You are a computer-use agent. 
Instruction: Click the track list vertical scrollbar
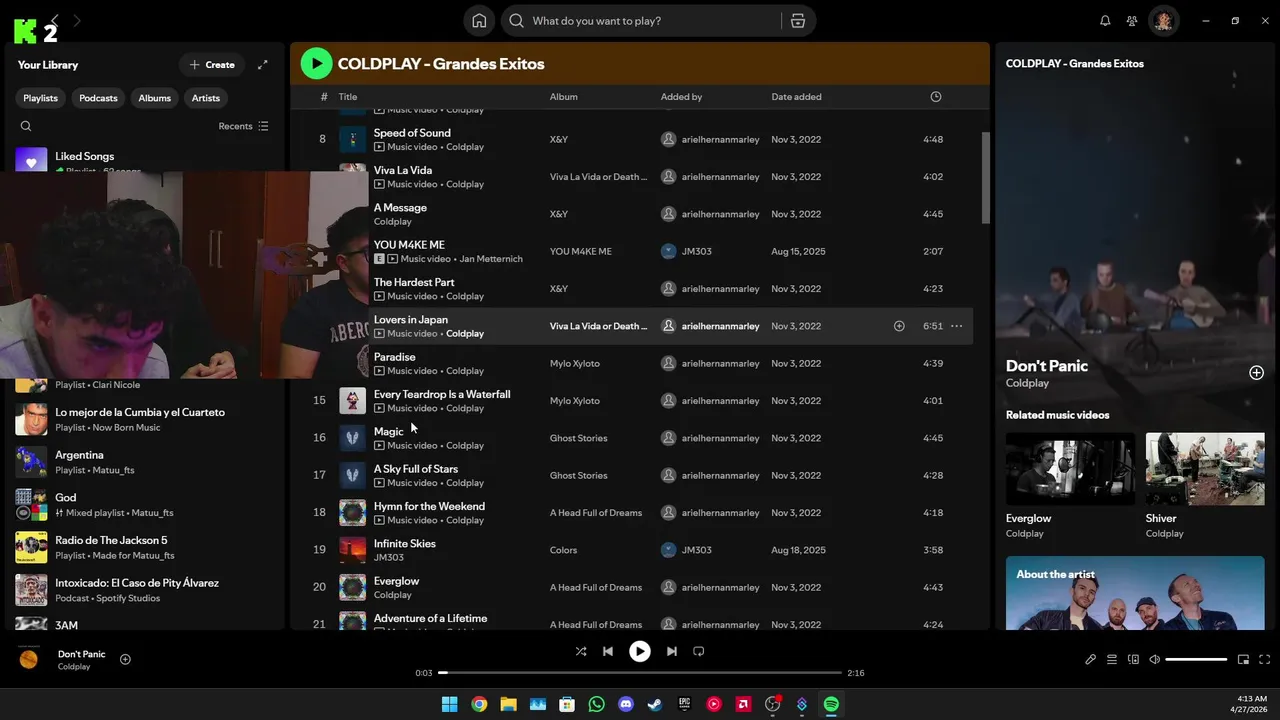tap(985, 178)
